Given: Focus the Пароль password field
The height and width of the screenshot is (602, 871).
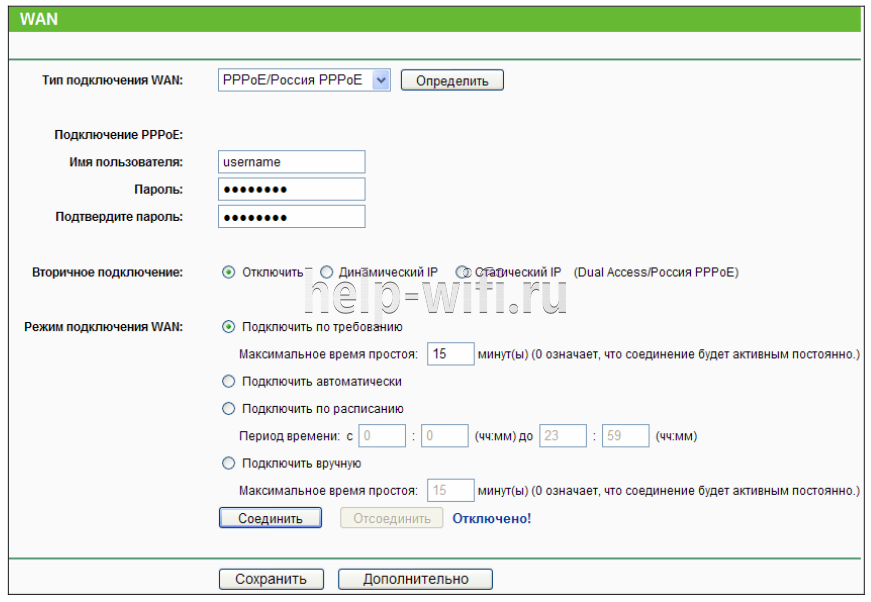Looking at the screenshot, I should [291, 189].
